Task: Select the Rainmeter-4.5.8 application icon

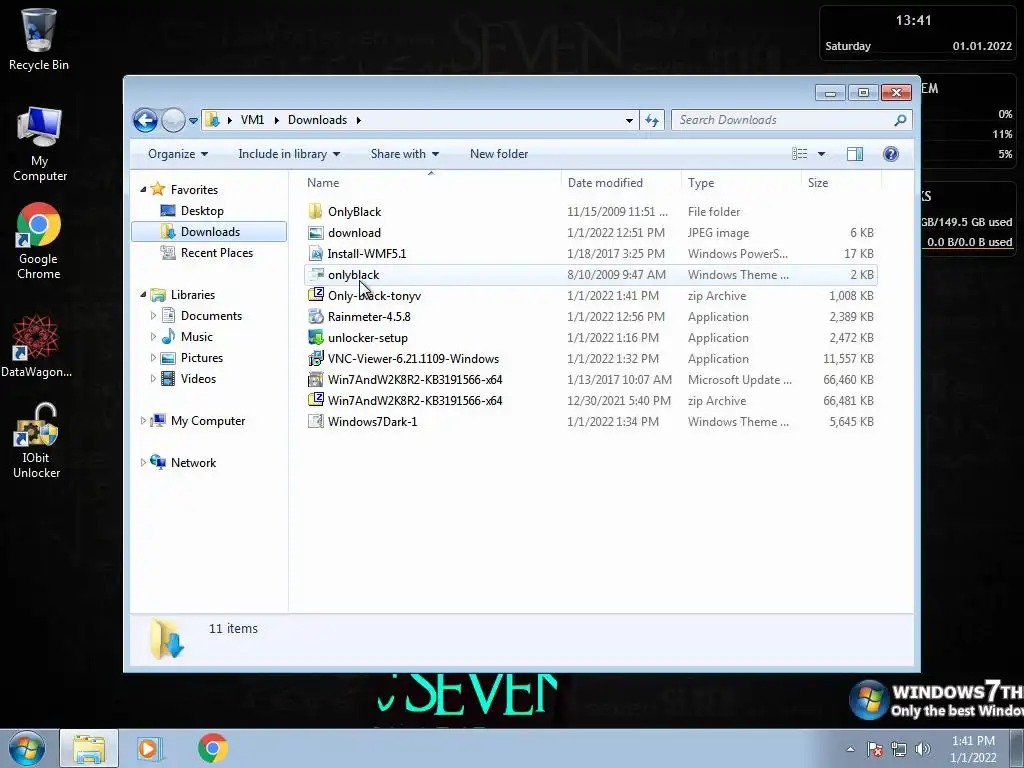Action: 315,317
